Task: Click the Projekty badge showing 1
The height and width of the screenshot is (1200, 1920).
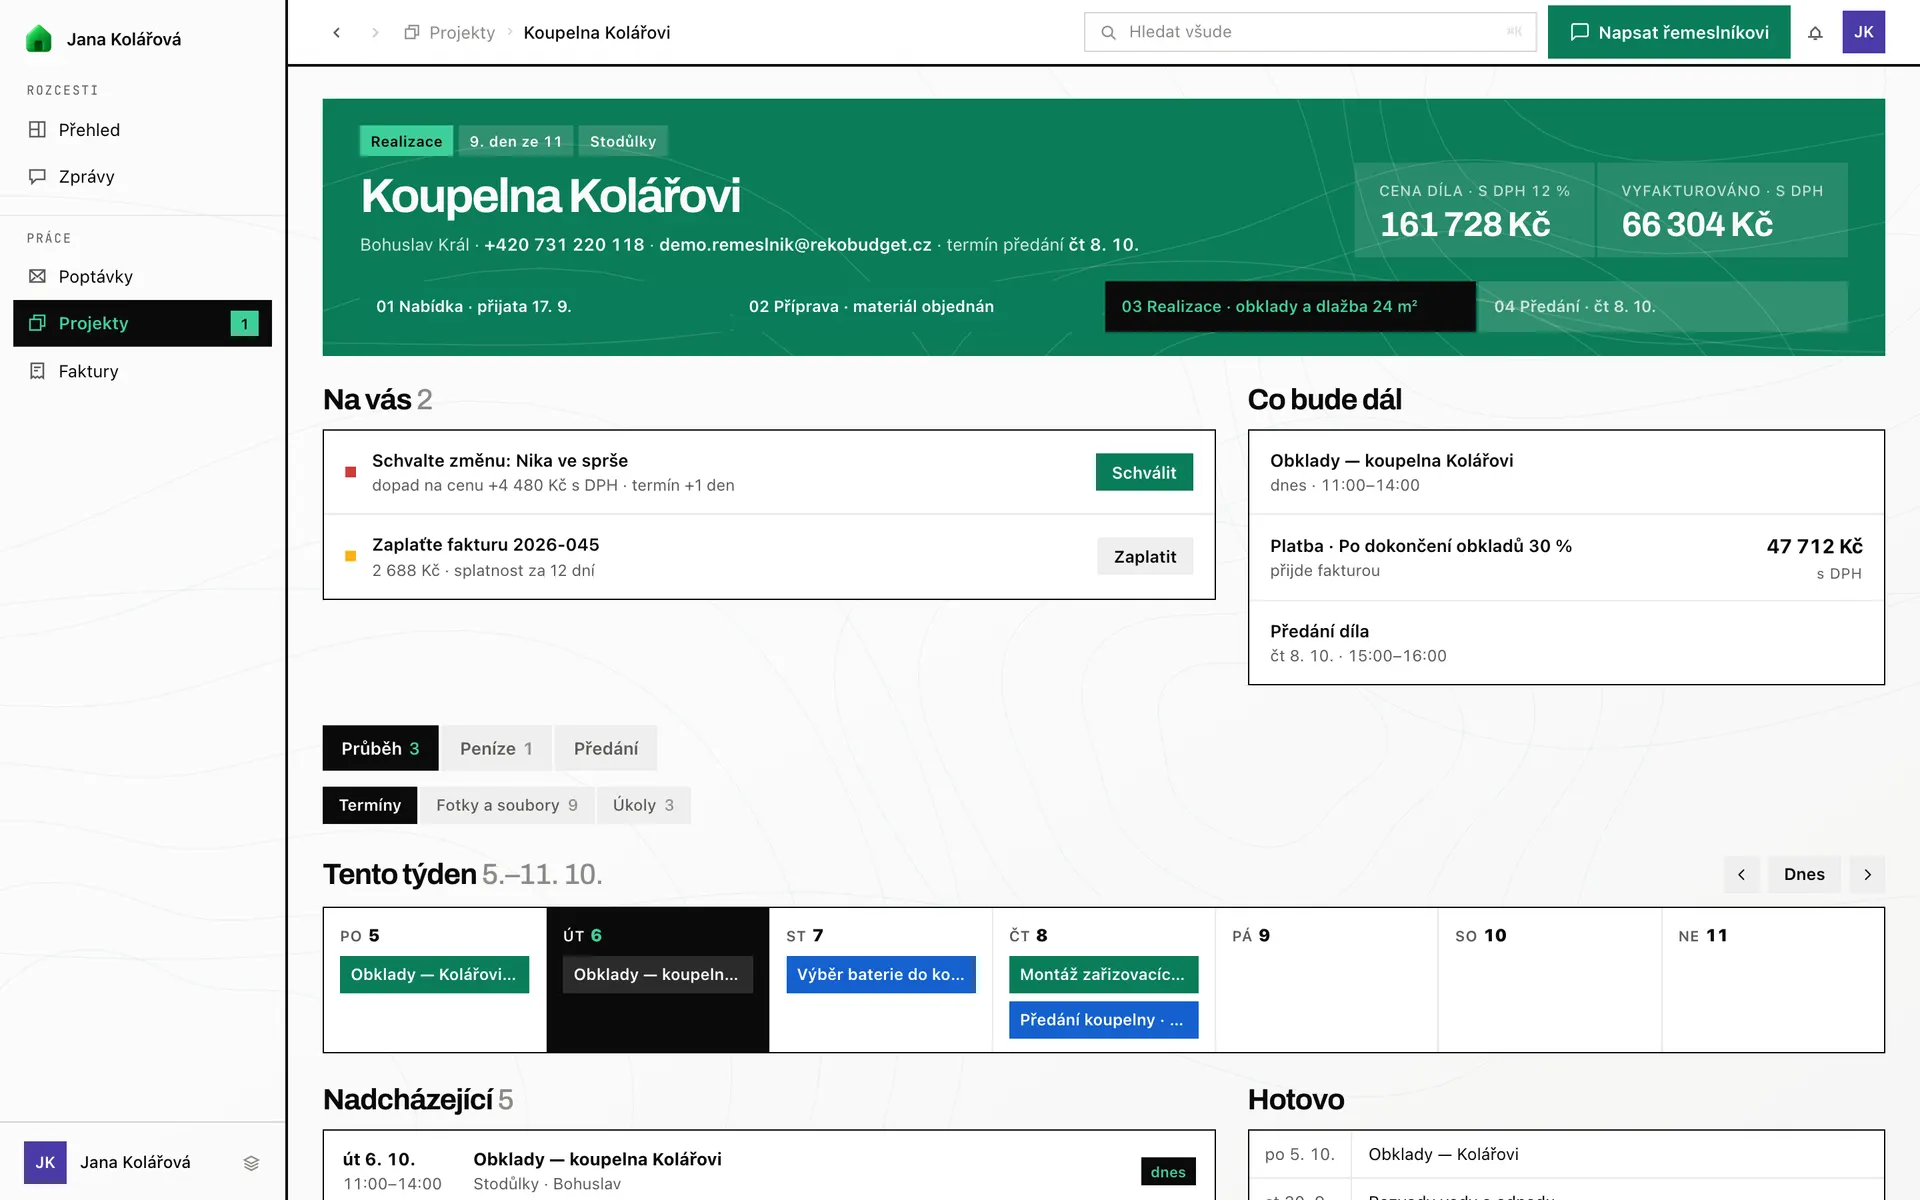Action: pos(244,323)
